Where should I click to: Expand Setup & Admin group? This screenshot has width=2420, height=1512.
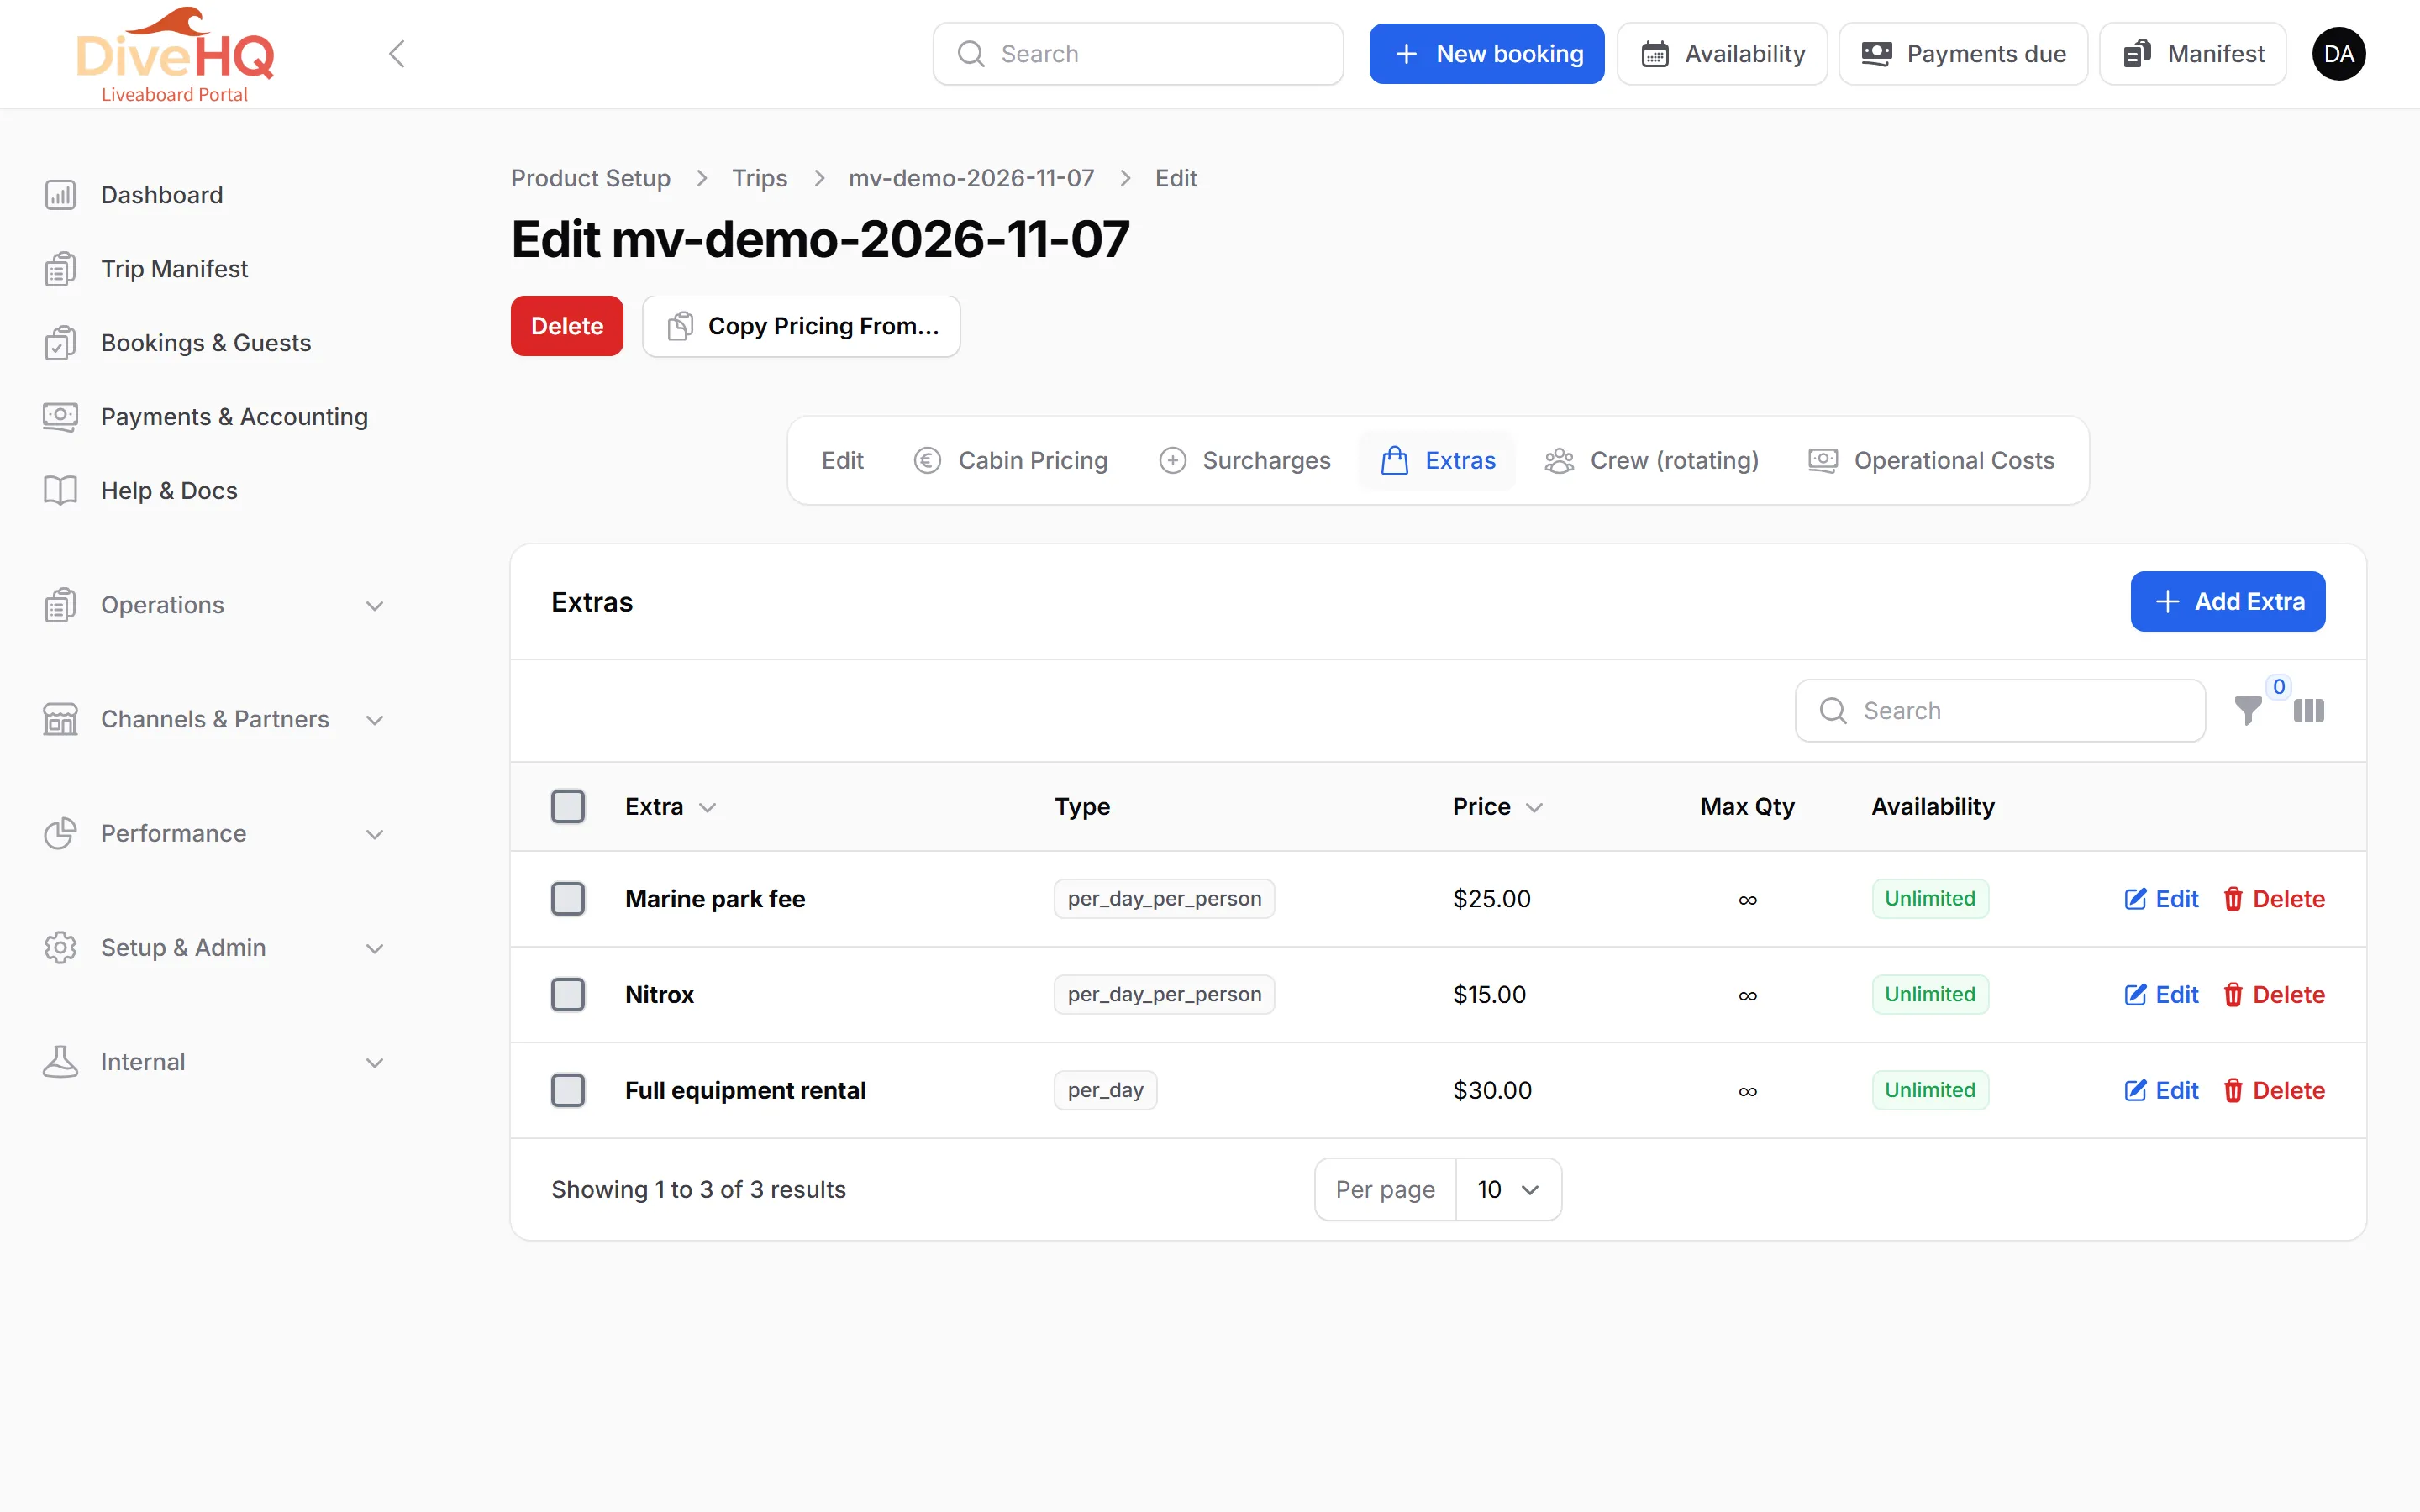point(213,948)
